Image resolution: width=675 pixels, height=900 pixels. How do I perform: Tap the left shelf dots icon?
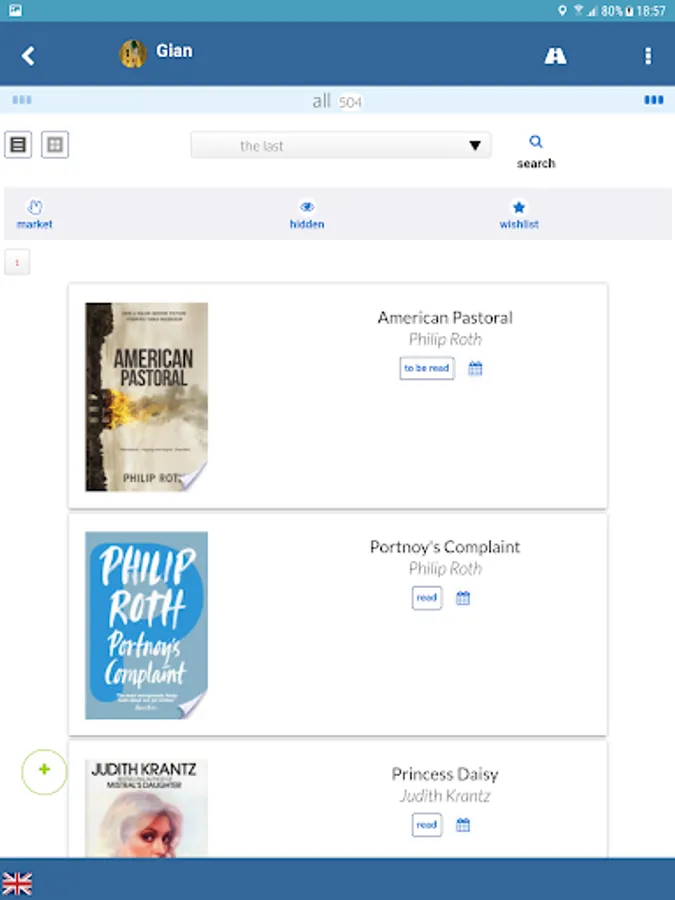(x=22, y=100)
